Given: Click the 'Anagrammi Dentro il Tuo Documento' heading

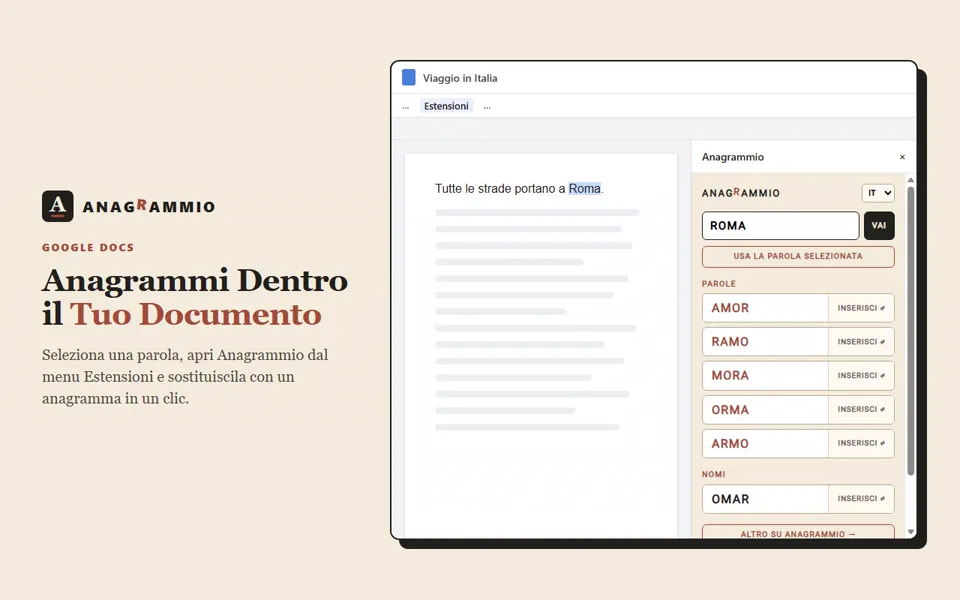Looking at the screenshot, I should (195, 298).
